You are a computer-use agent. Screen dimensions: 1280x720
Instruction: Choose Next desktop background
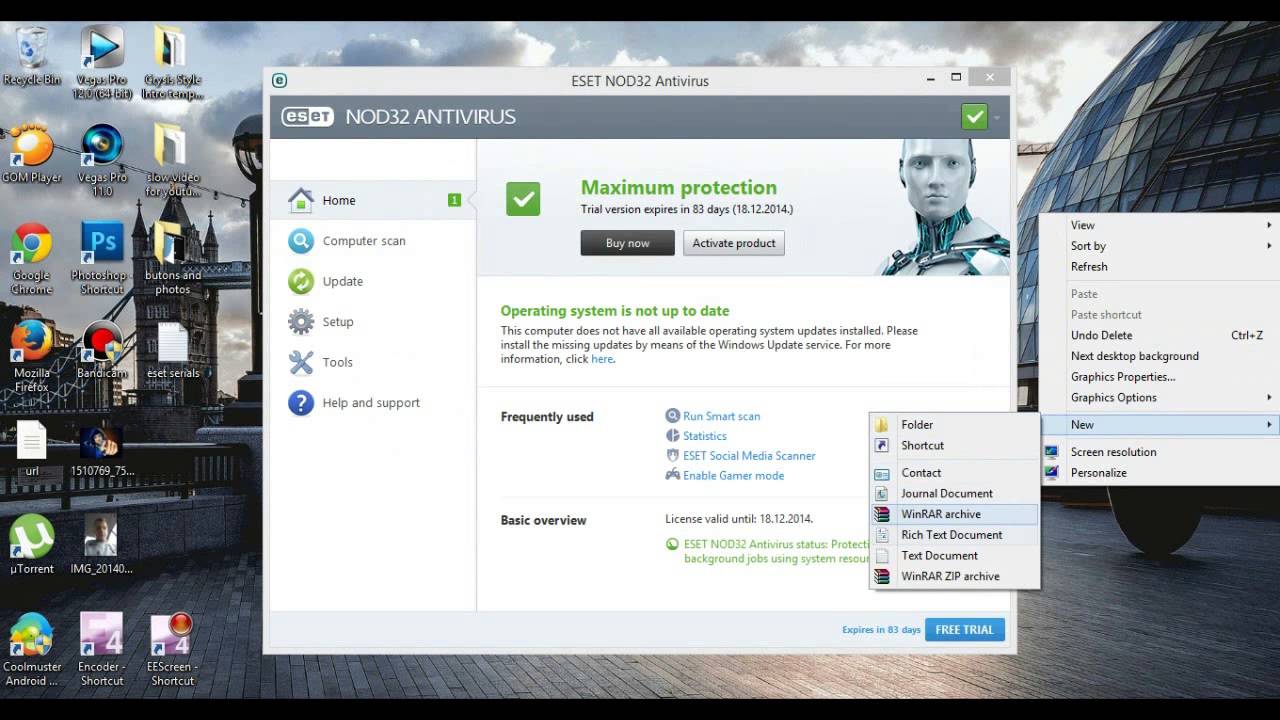tap(1159, 356)
